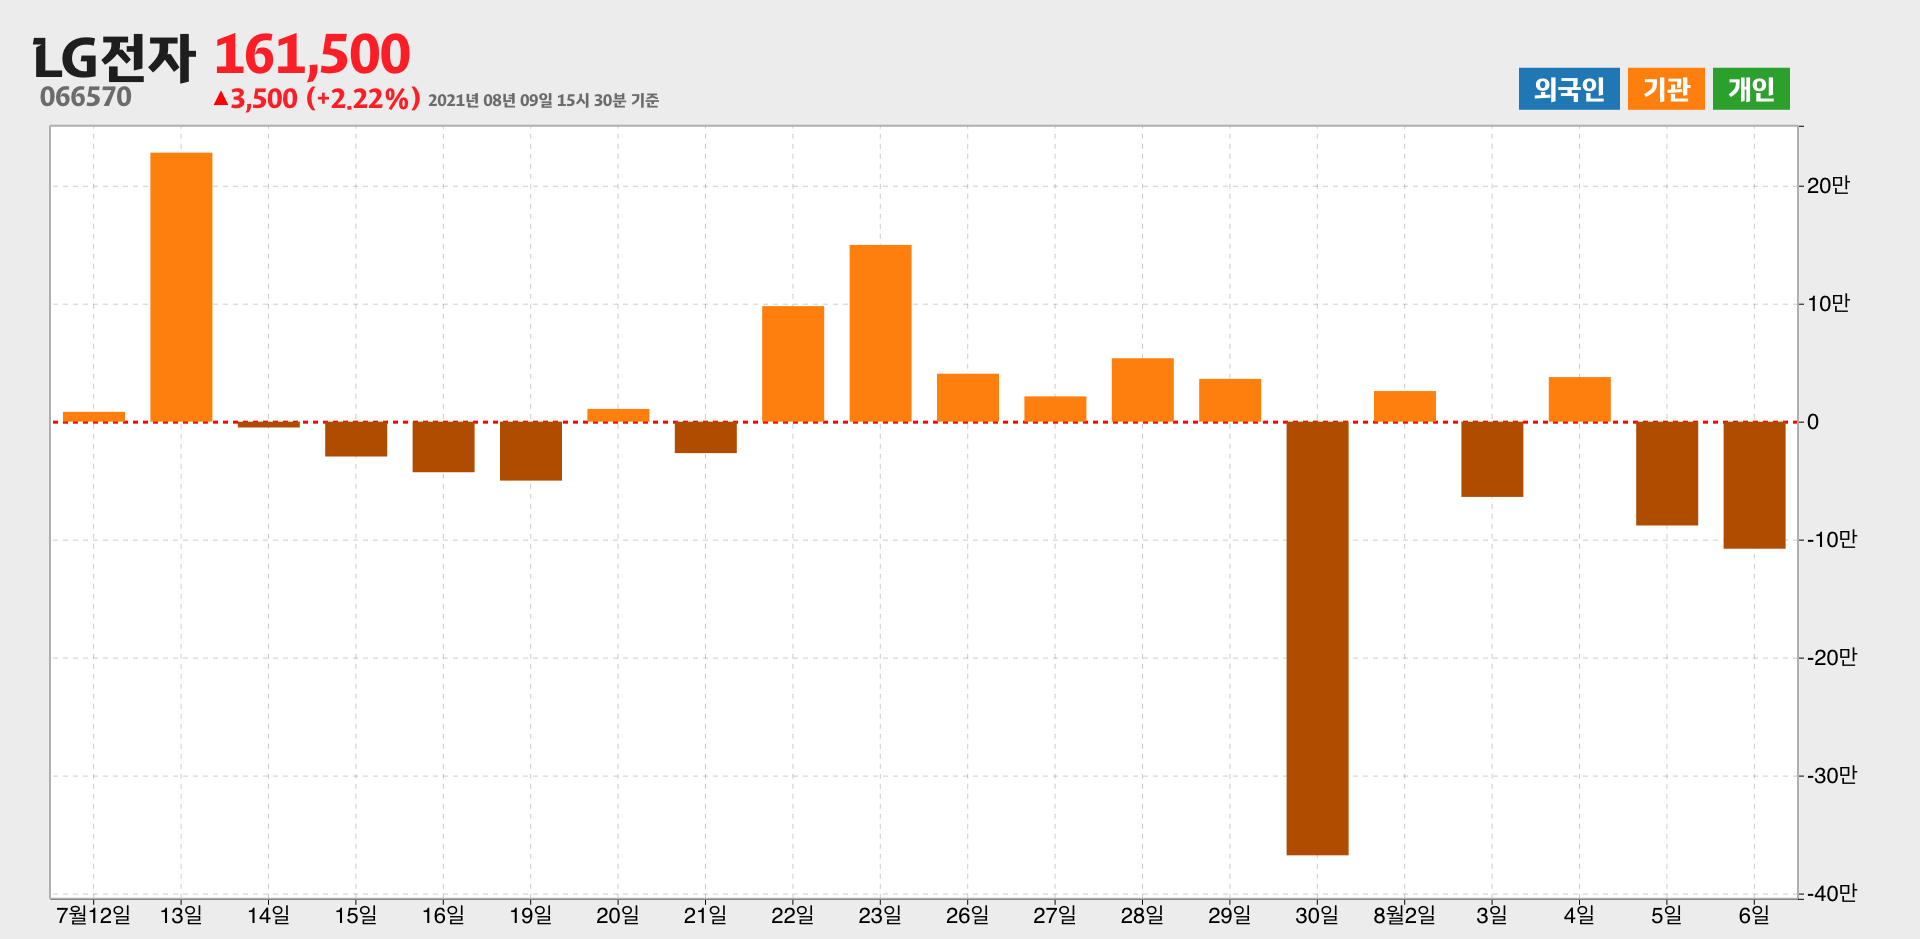Click the 0 y-axis label
This screenshot has height=939, width=1920.
point(1813,422)
